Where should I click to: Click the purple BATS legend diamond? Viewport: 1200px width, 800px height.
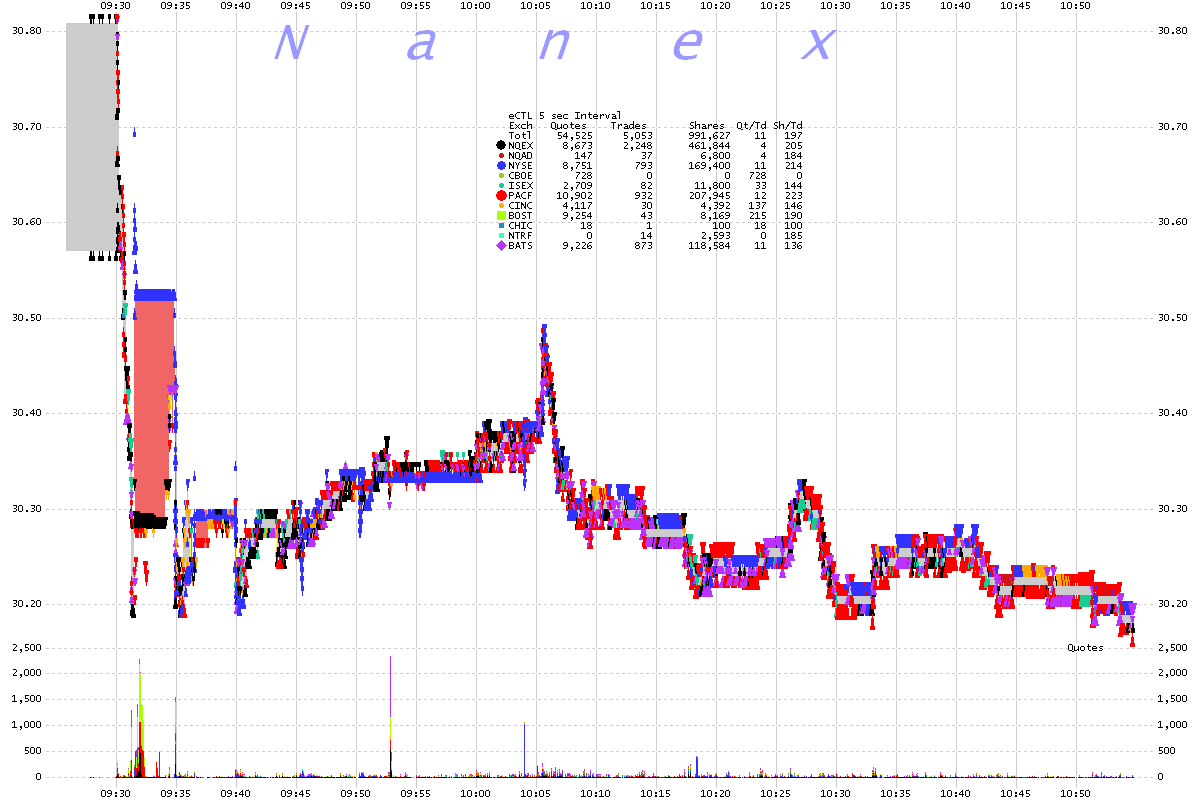pos(501,245)
